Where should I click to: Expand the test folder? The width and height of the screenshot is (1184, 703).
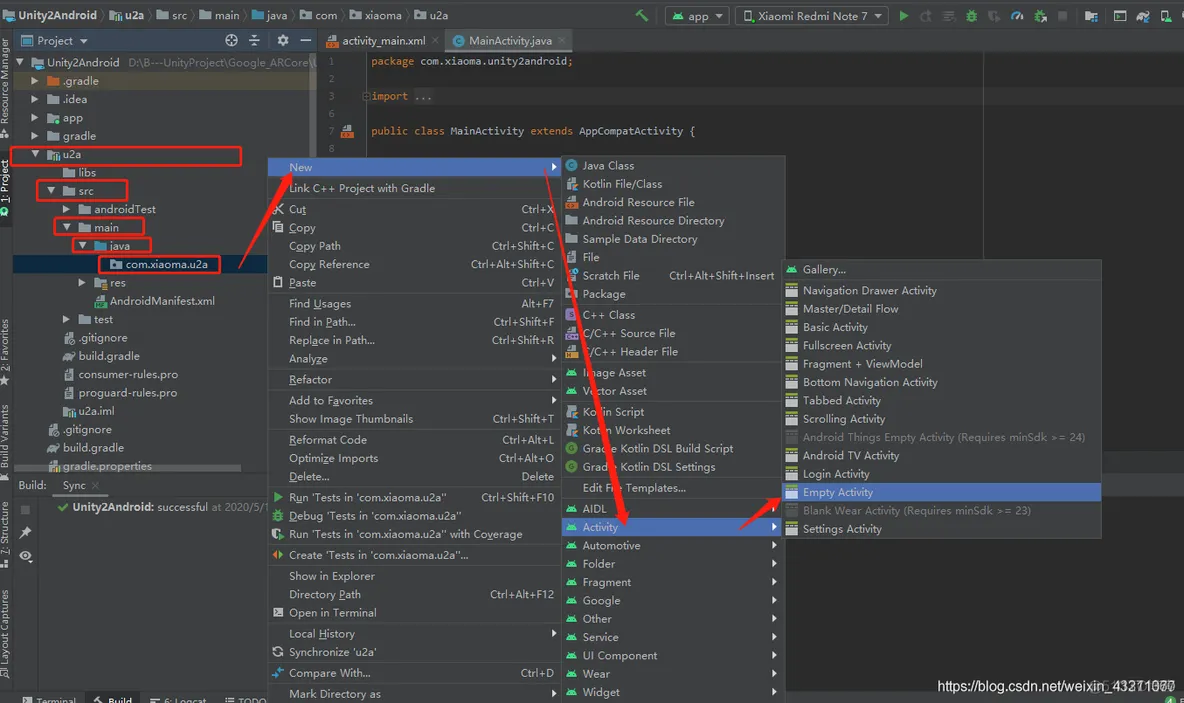pos(66,319)
